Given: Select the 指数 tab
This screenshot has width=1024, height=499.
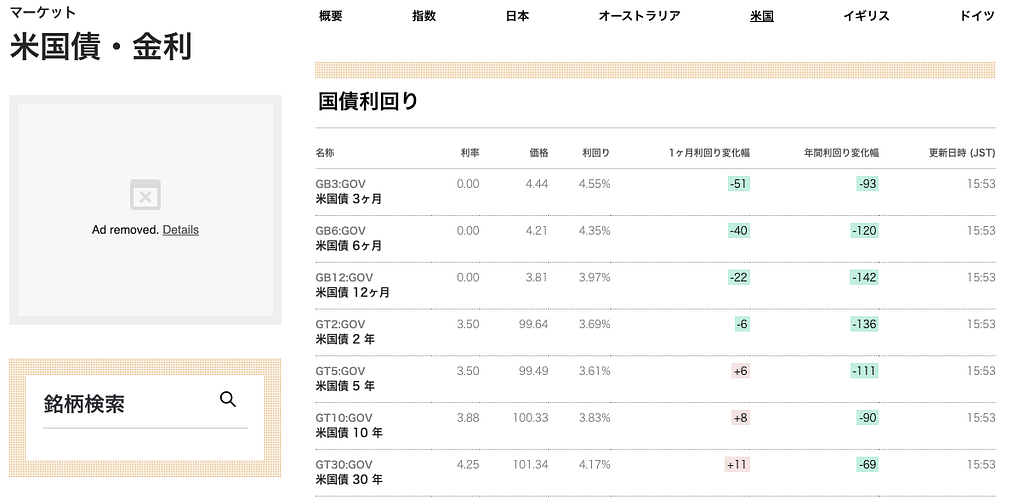Looking at the screenshot, I should 424,16.
